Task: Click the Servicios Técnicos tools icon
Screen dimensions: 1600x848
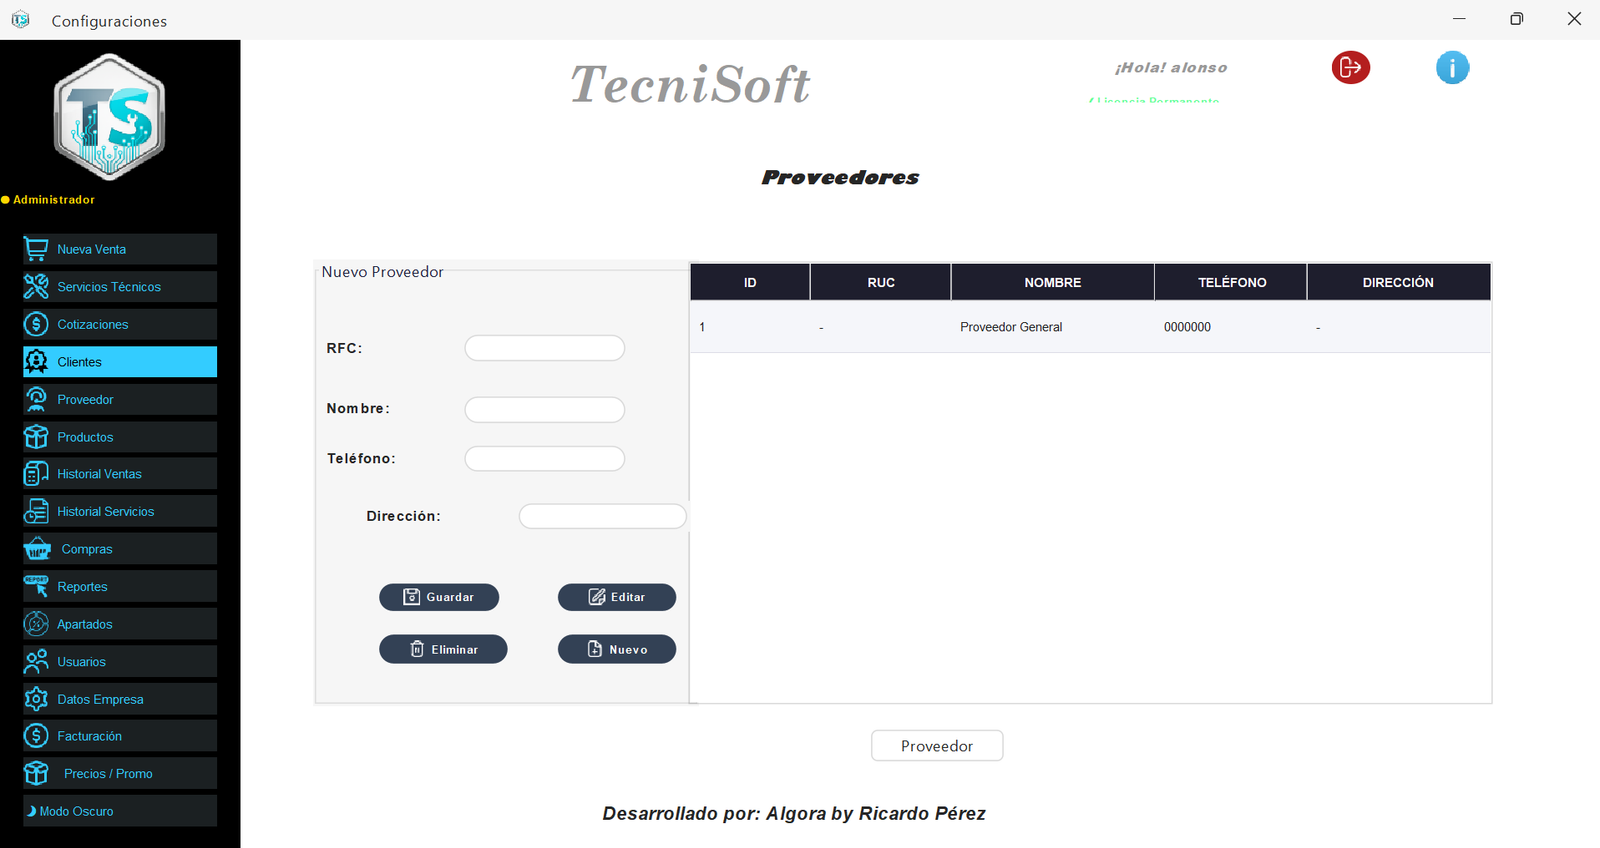Action: point(36,286)
